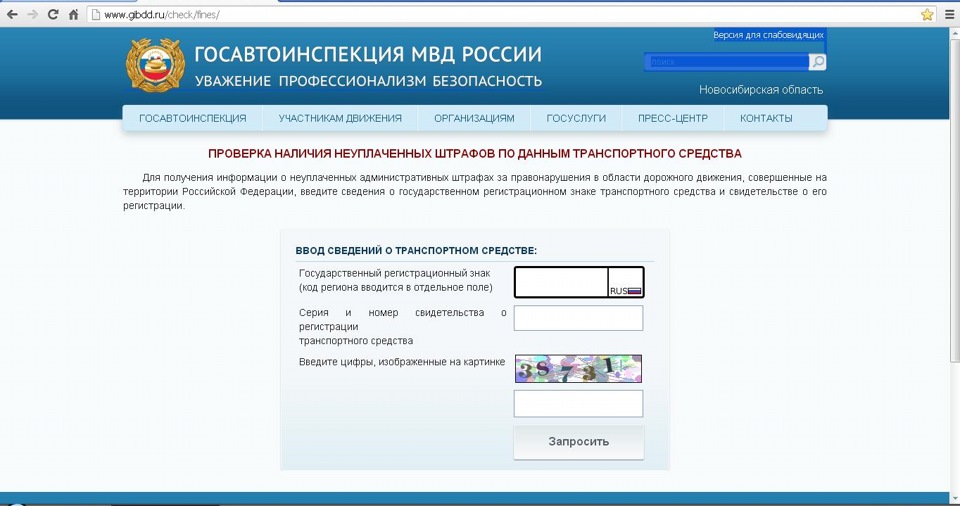Click the browser Forward arrow
Image resolution: width=960 pixels, height=506 pixels.
(32, 14)
